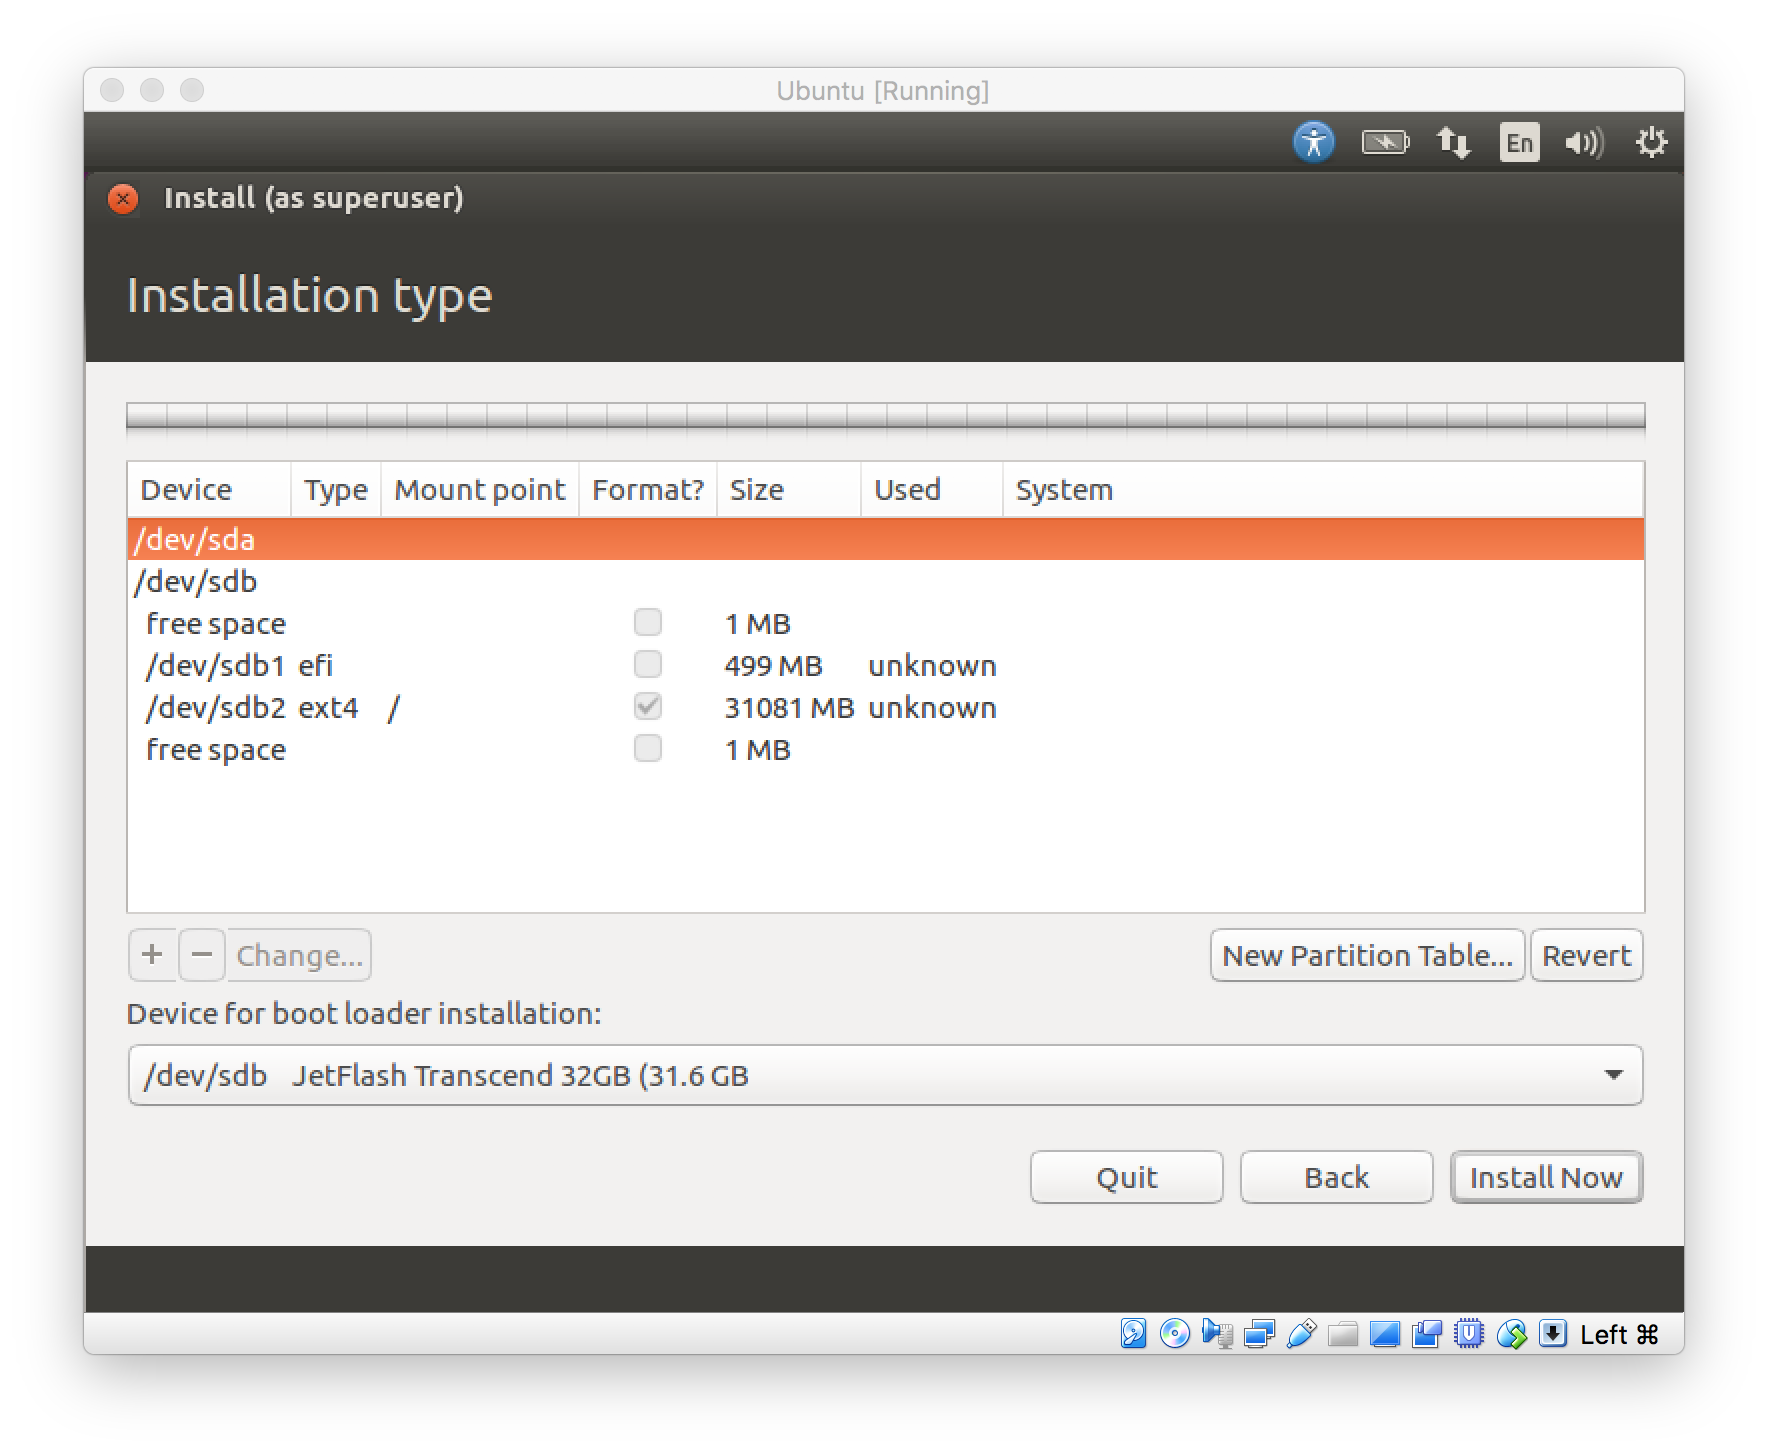The image size is (1768, 1454).
Task: Open the audio device status icon
Action: pos(1218,1335)
